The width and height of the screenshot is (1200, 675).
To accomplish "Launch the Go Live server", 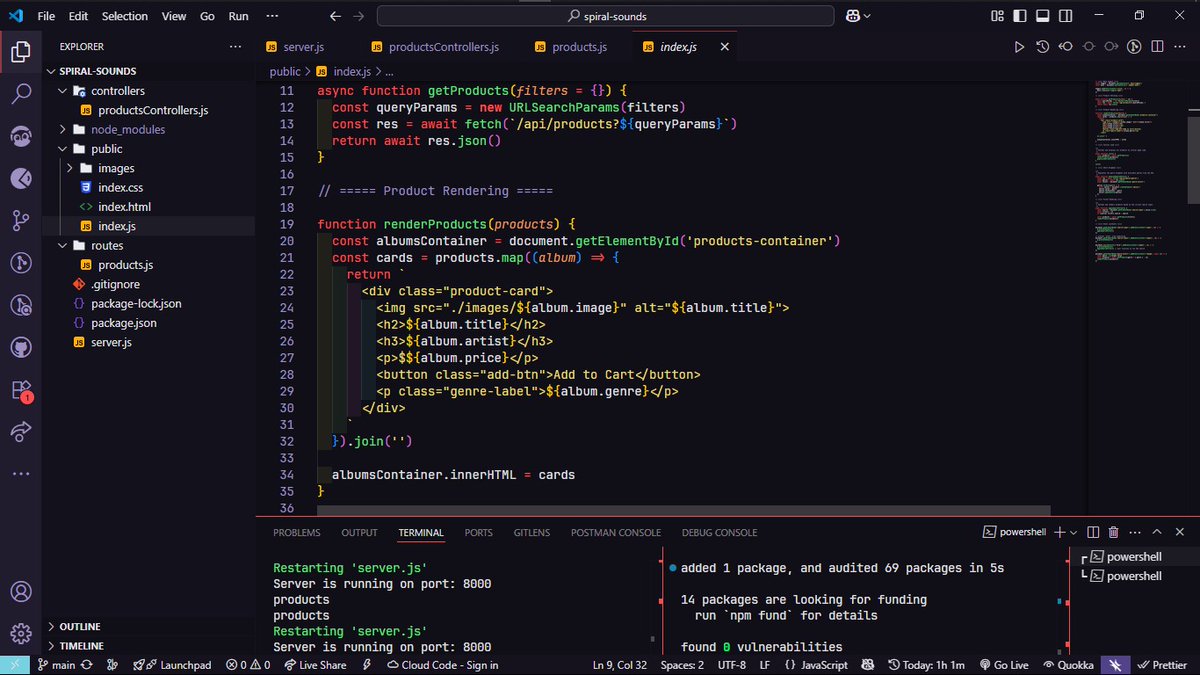I will pyautogui.click(x=1003, y=664).
